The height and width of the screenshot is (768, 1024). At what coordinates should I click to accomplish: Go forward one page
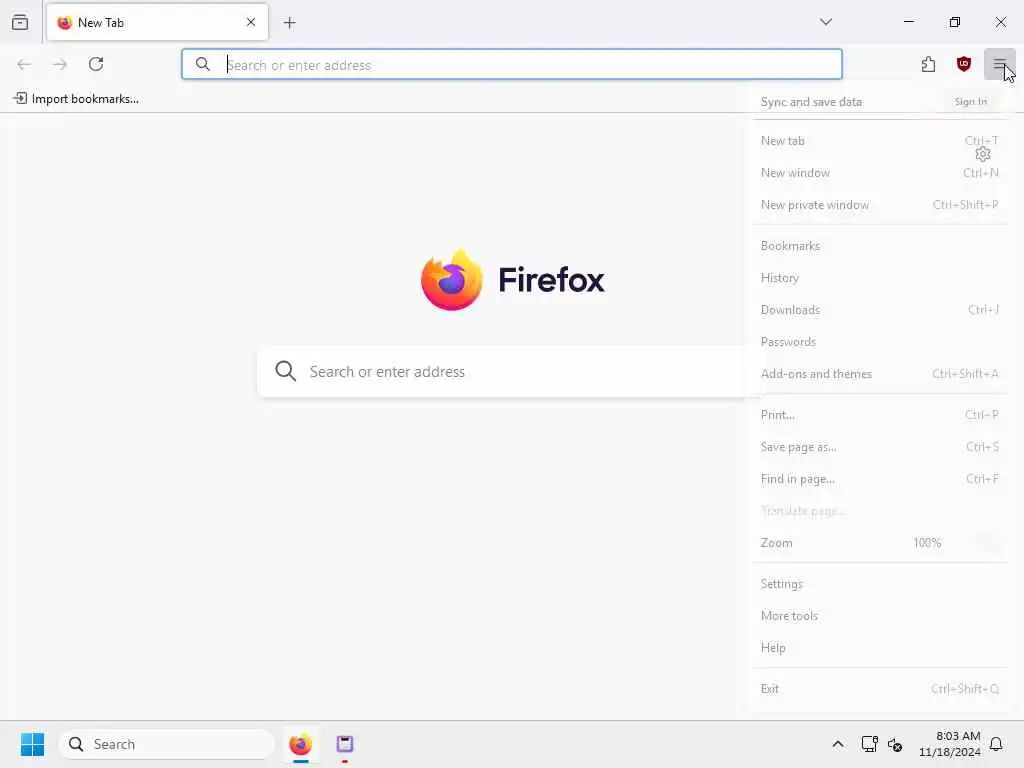coord(60,64)
